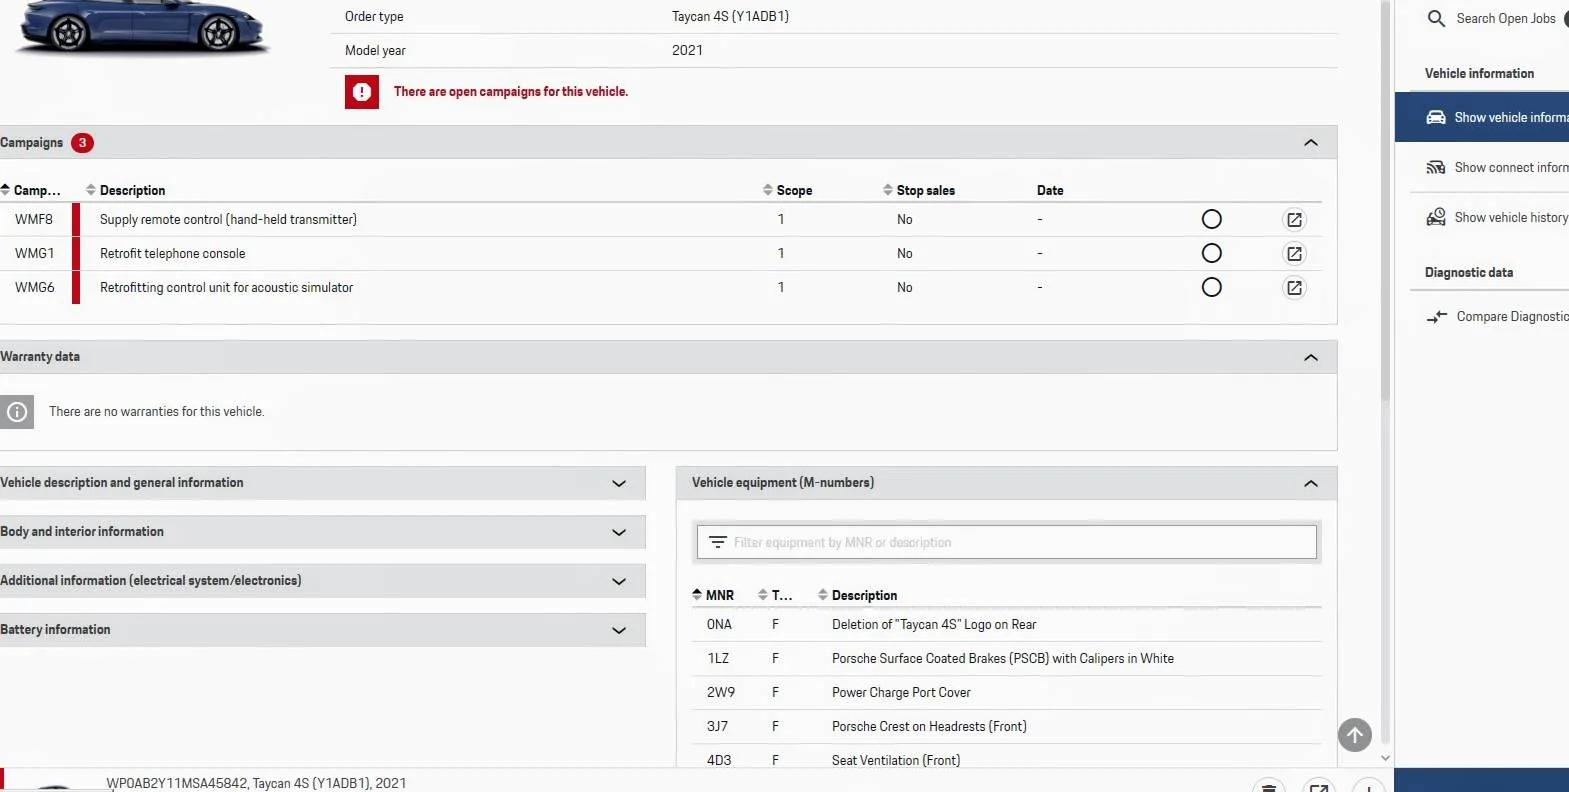Image resolution: width=1569 pixels, height=792 pixels.
Task: Click 'Retrofitting control unit for acoustic simulator'
Action: click(226, 287)
